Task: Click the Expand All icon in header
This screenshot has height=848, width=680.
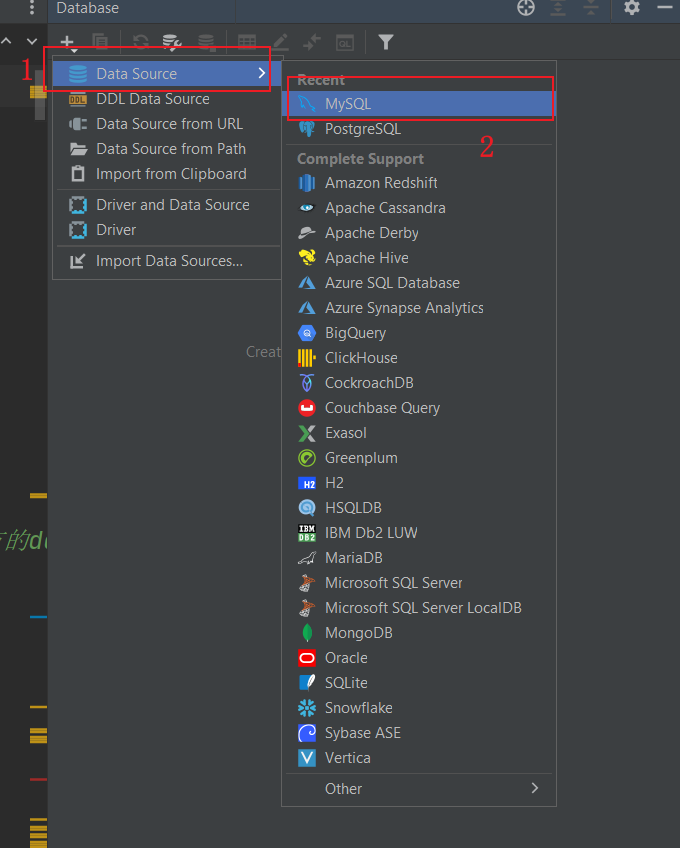Action: coord(558,8)
